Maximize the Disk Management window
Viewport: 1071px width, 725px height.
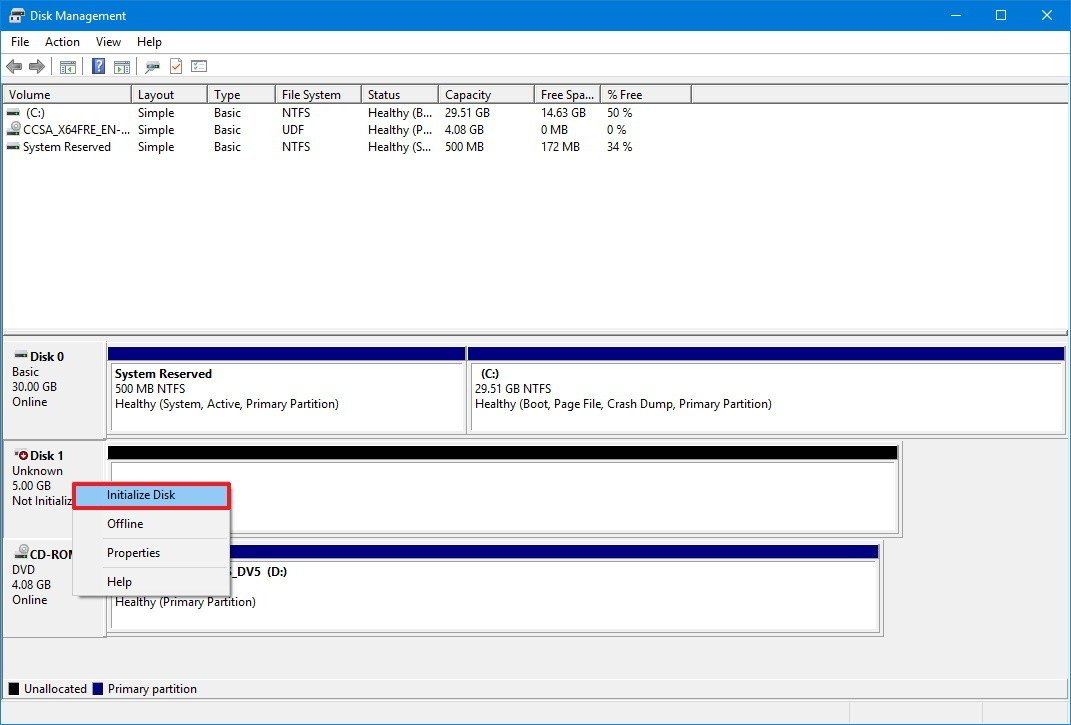(x=1001, y=15)
